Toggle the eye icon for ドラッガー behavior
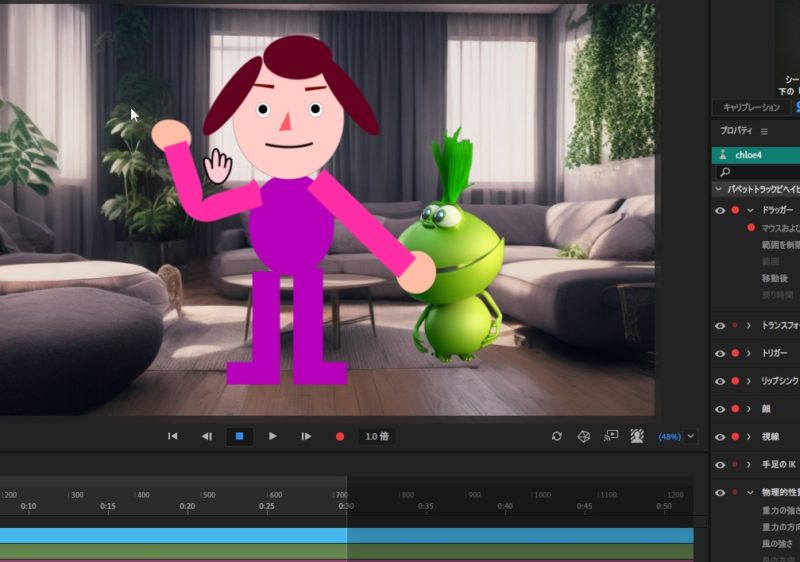 coord(719,210)
